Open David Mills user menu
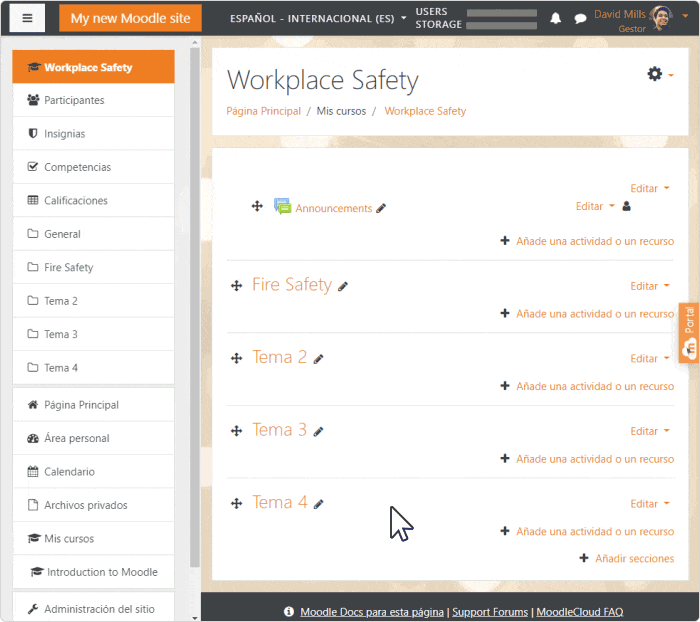Viewport: 700px width, 622px height. 642,17
